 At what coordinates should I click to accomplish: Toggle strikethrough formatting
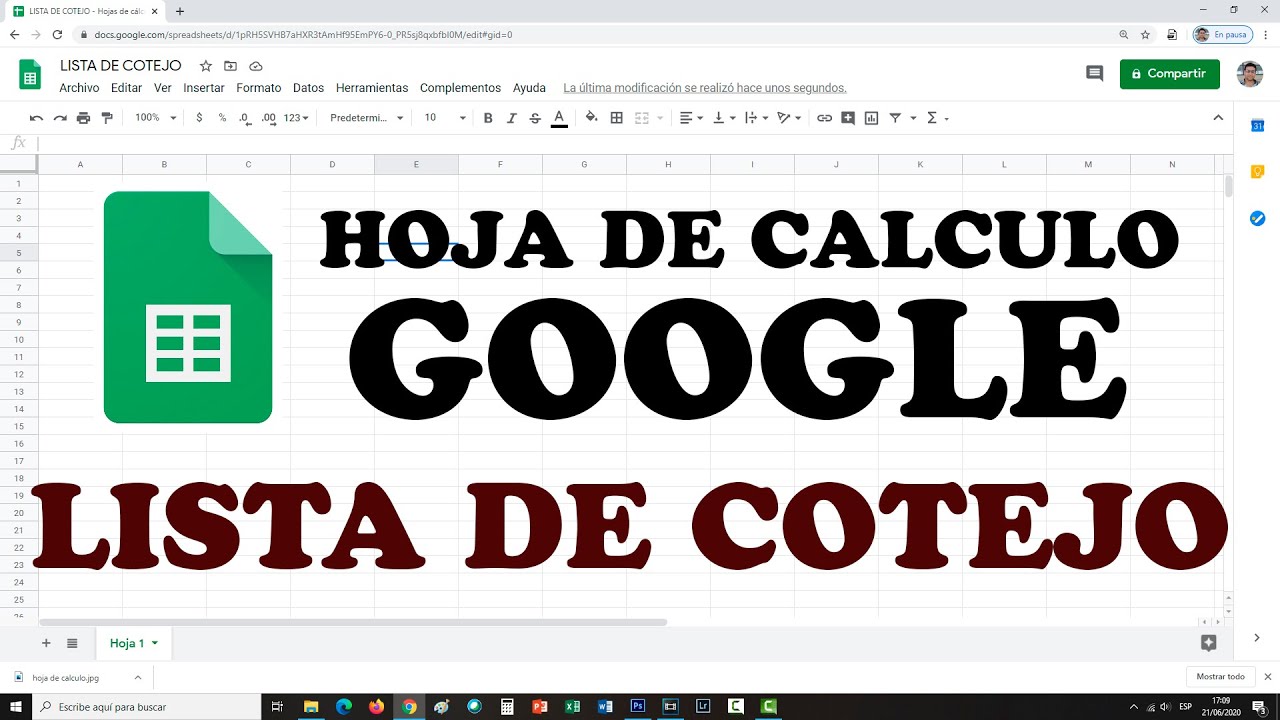pos(535,118)
